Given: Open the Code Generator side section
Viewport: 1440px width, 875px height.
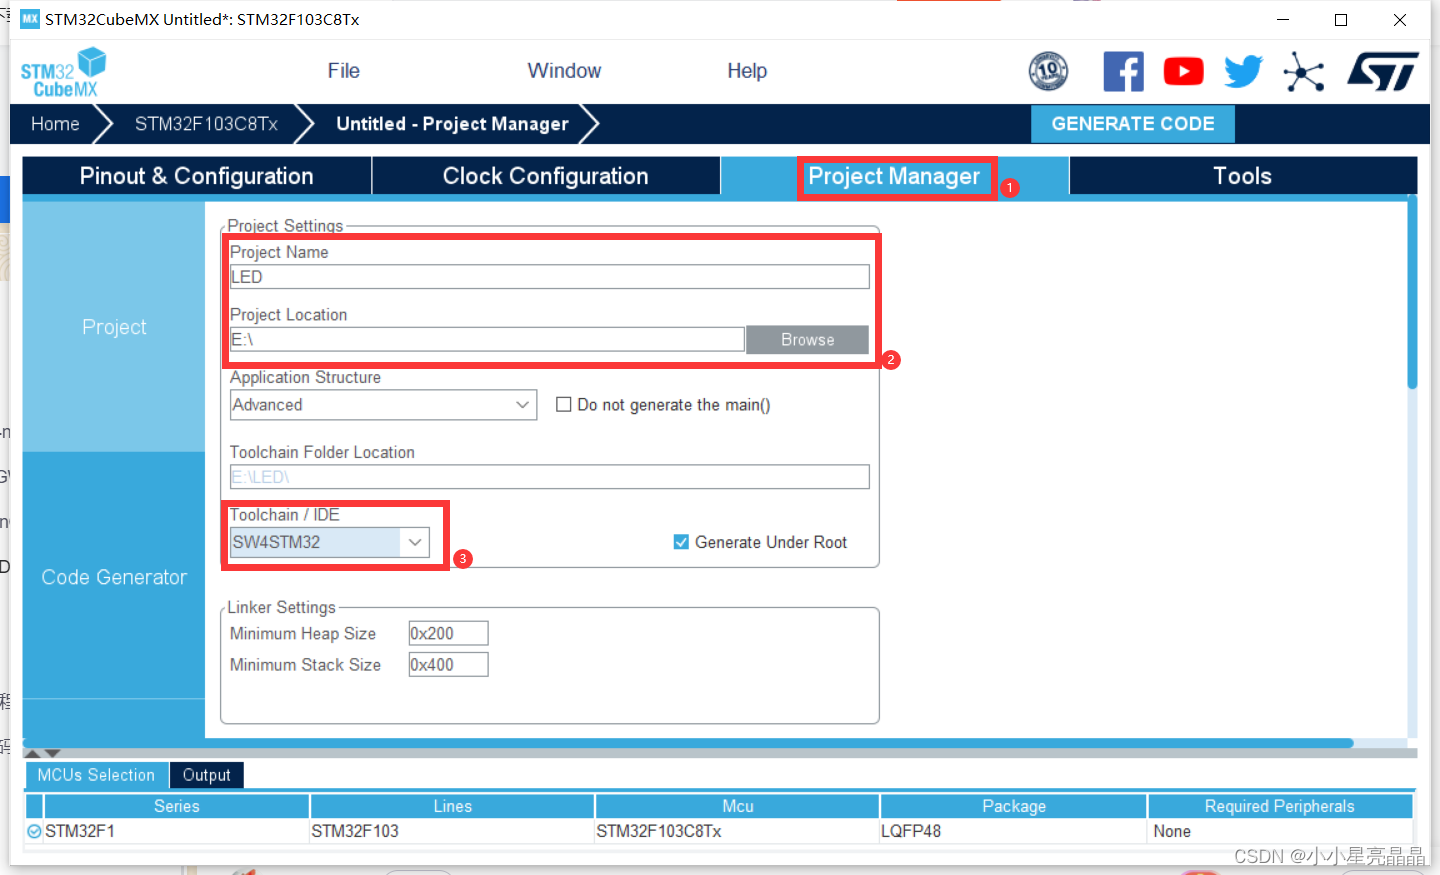Looking at the screenshot, I should point(114,577).
